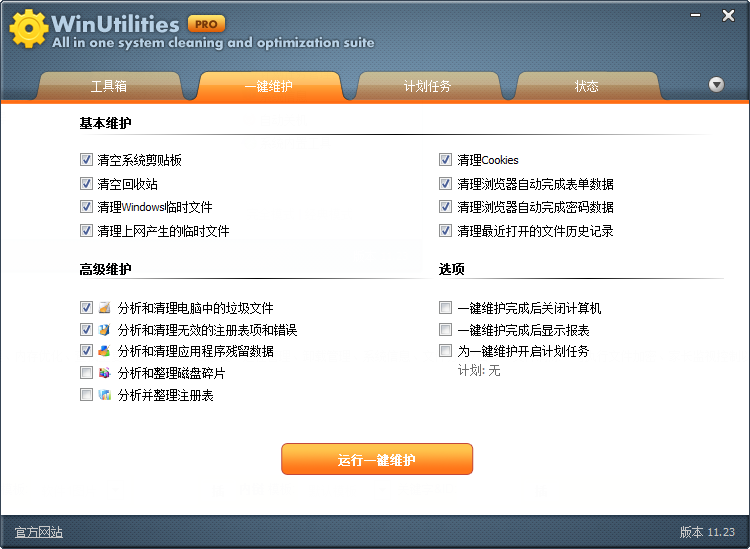Click the application residual data icon
The height and width of the screenshot is (549, 750).
click(104, 351)
